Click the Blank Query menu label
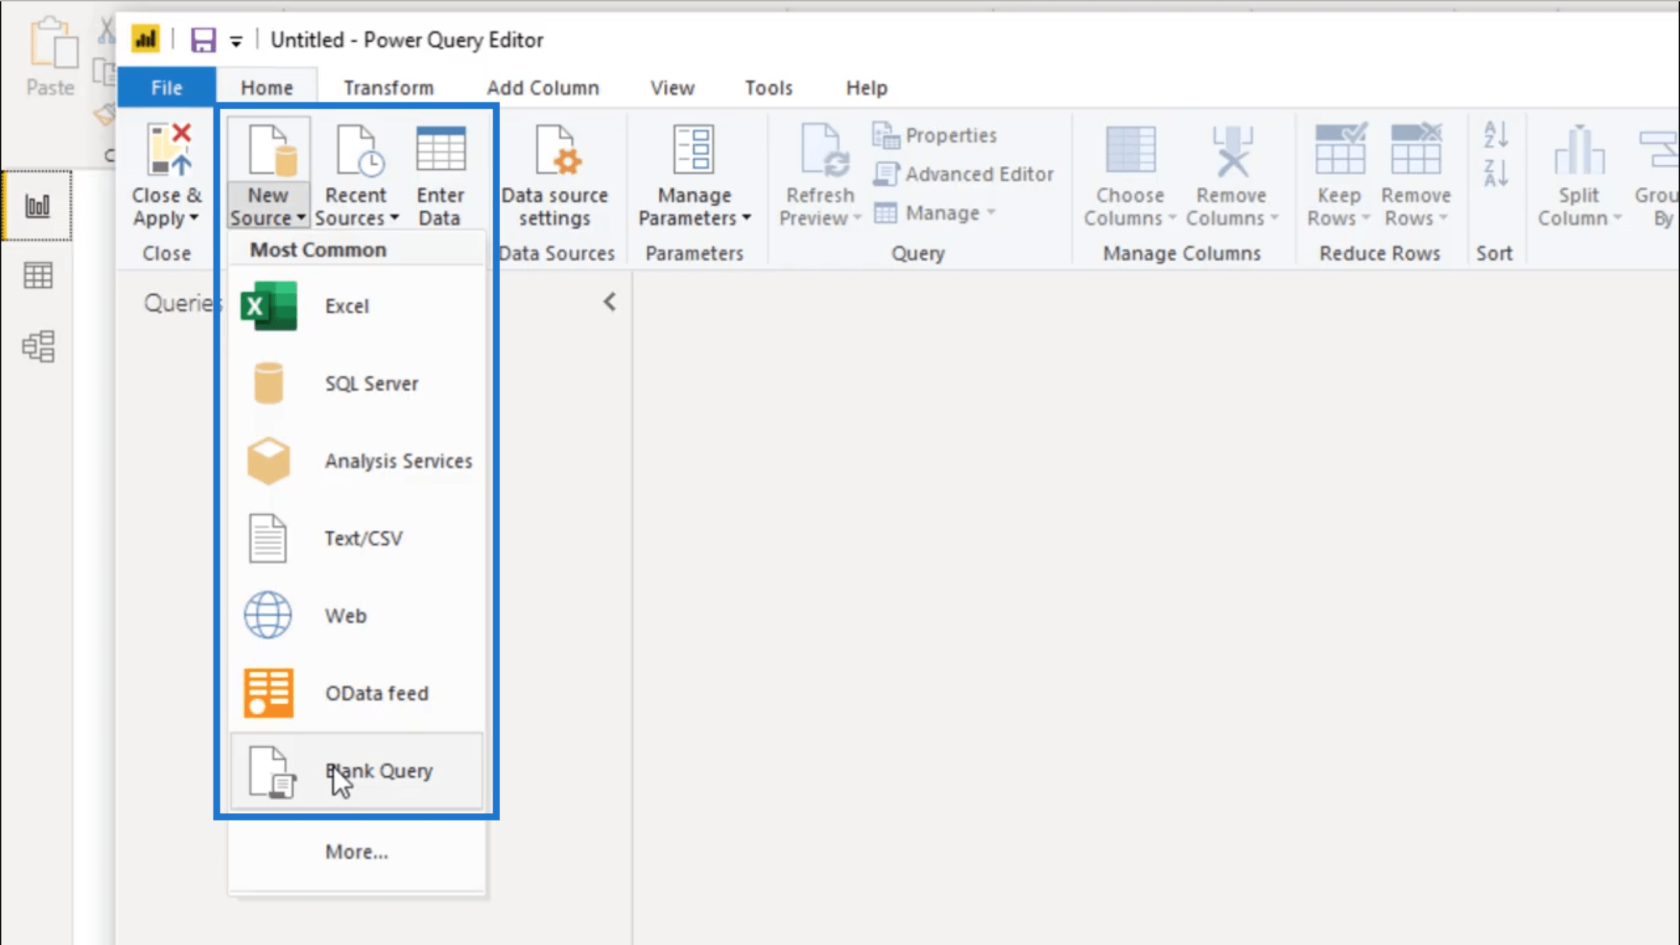1680x945 pixels. point(379,771)
